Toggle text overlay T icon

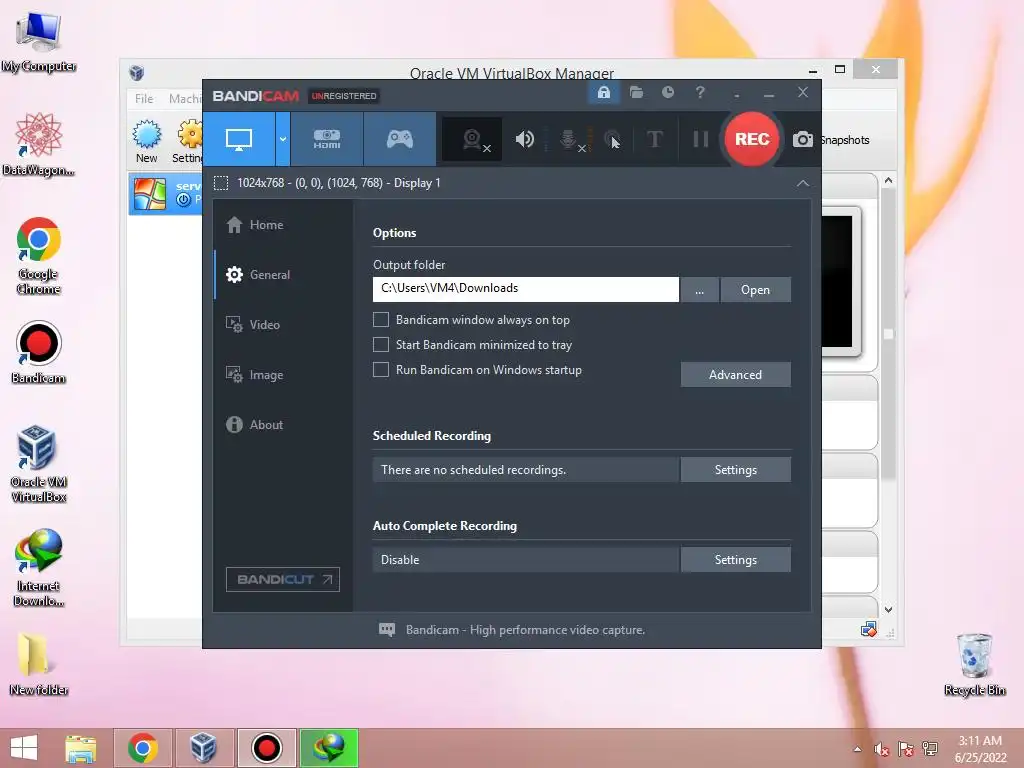pyautogui.click(x=654, y=139)
